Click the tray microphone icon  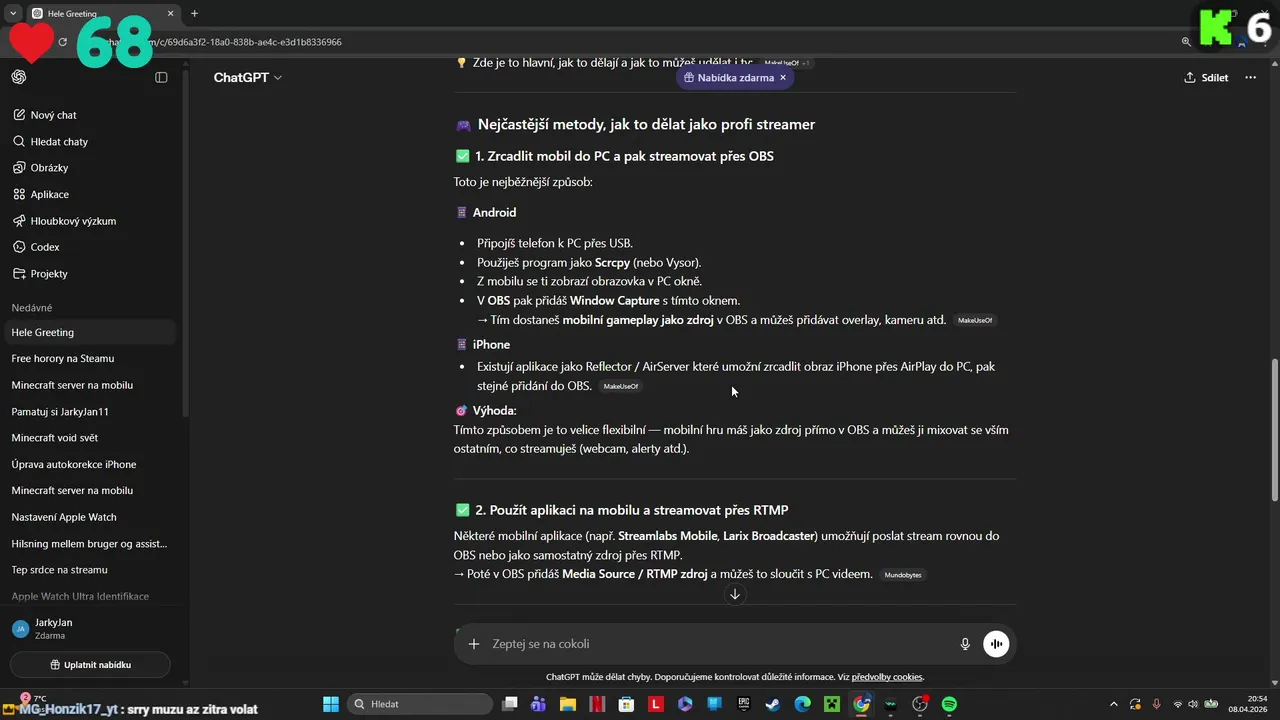[1156, 704]
